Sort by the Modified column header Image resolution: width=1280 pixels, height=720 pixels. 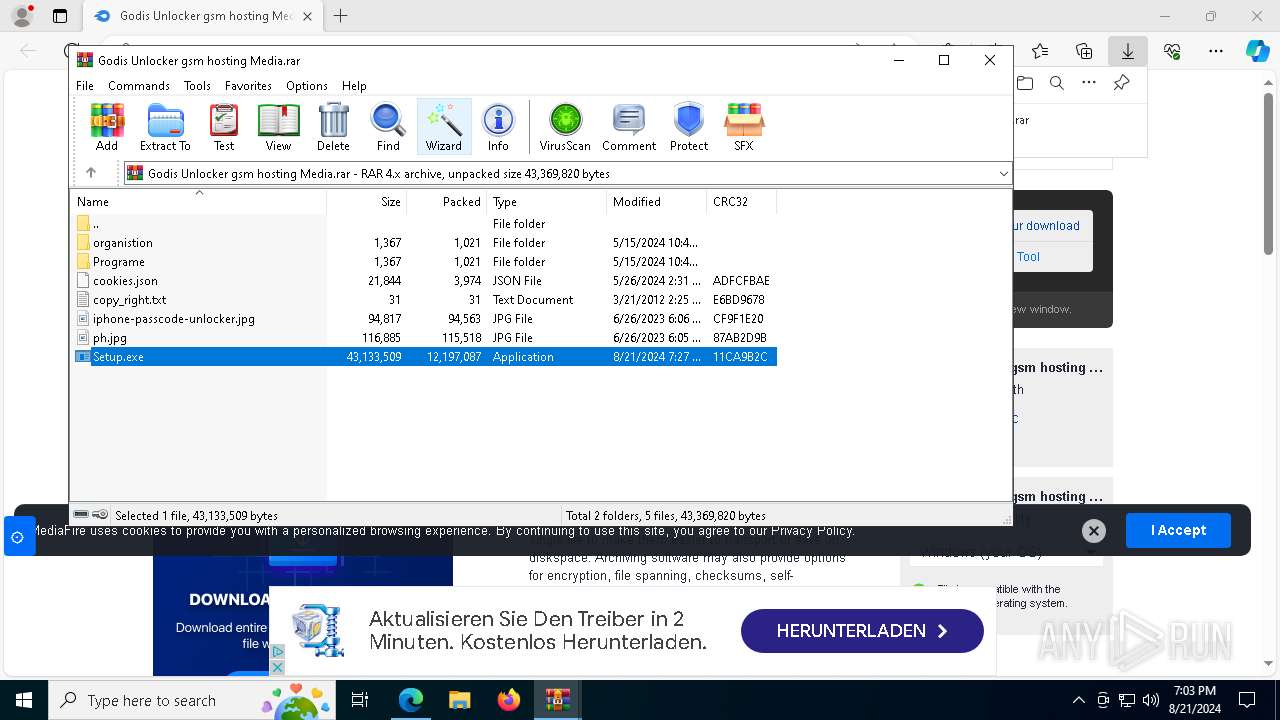(x=656, y=202)
